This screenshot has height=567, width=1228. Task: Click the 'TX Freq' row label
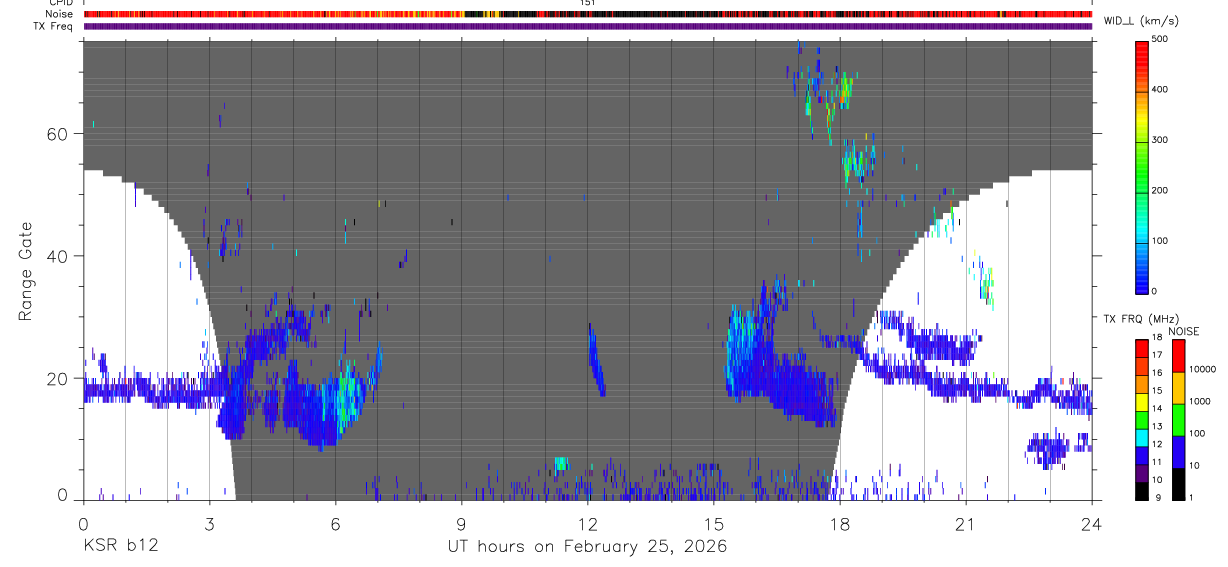(x=54, y=26)
